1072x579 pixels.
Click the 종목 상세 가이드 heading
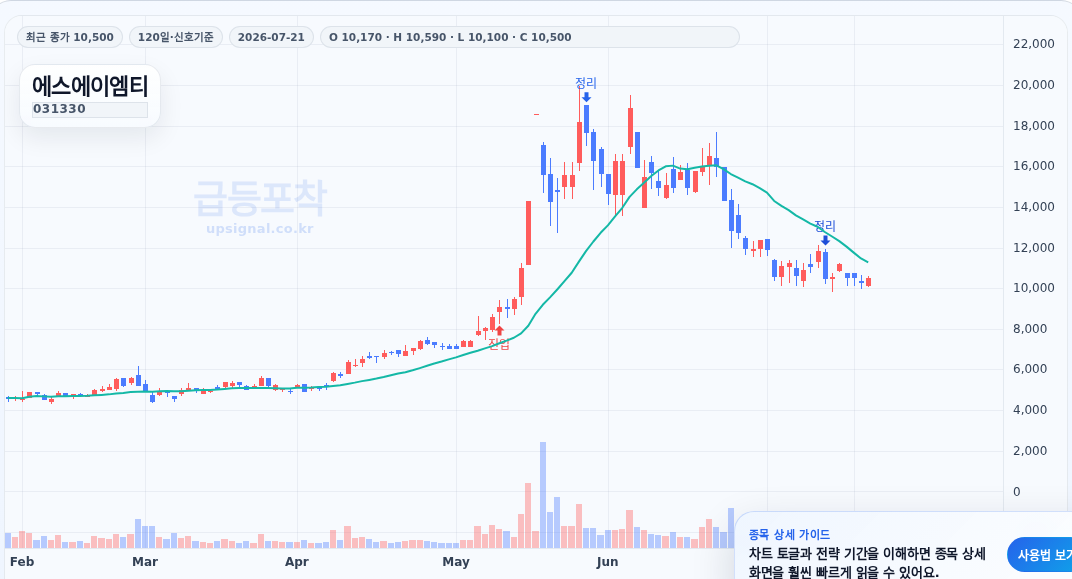(789, 535)
